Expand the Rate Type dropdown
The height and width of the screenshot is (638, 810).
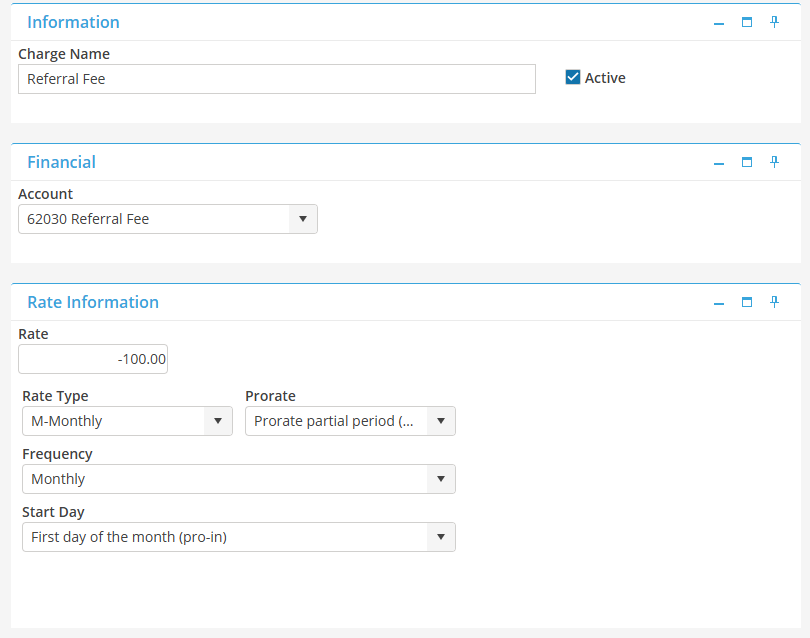[218, 421]
